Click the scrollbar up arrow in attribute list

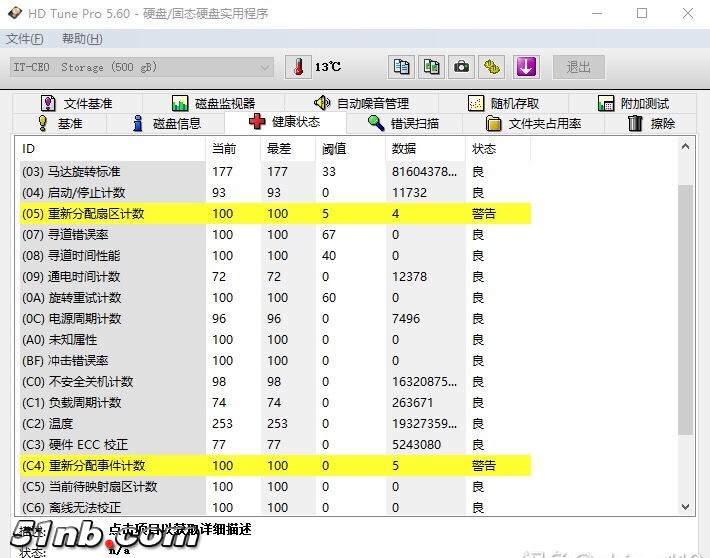pos(685,148)
